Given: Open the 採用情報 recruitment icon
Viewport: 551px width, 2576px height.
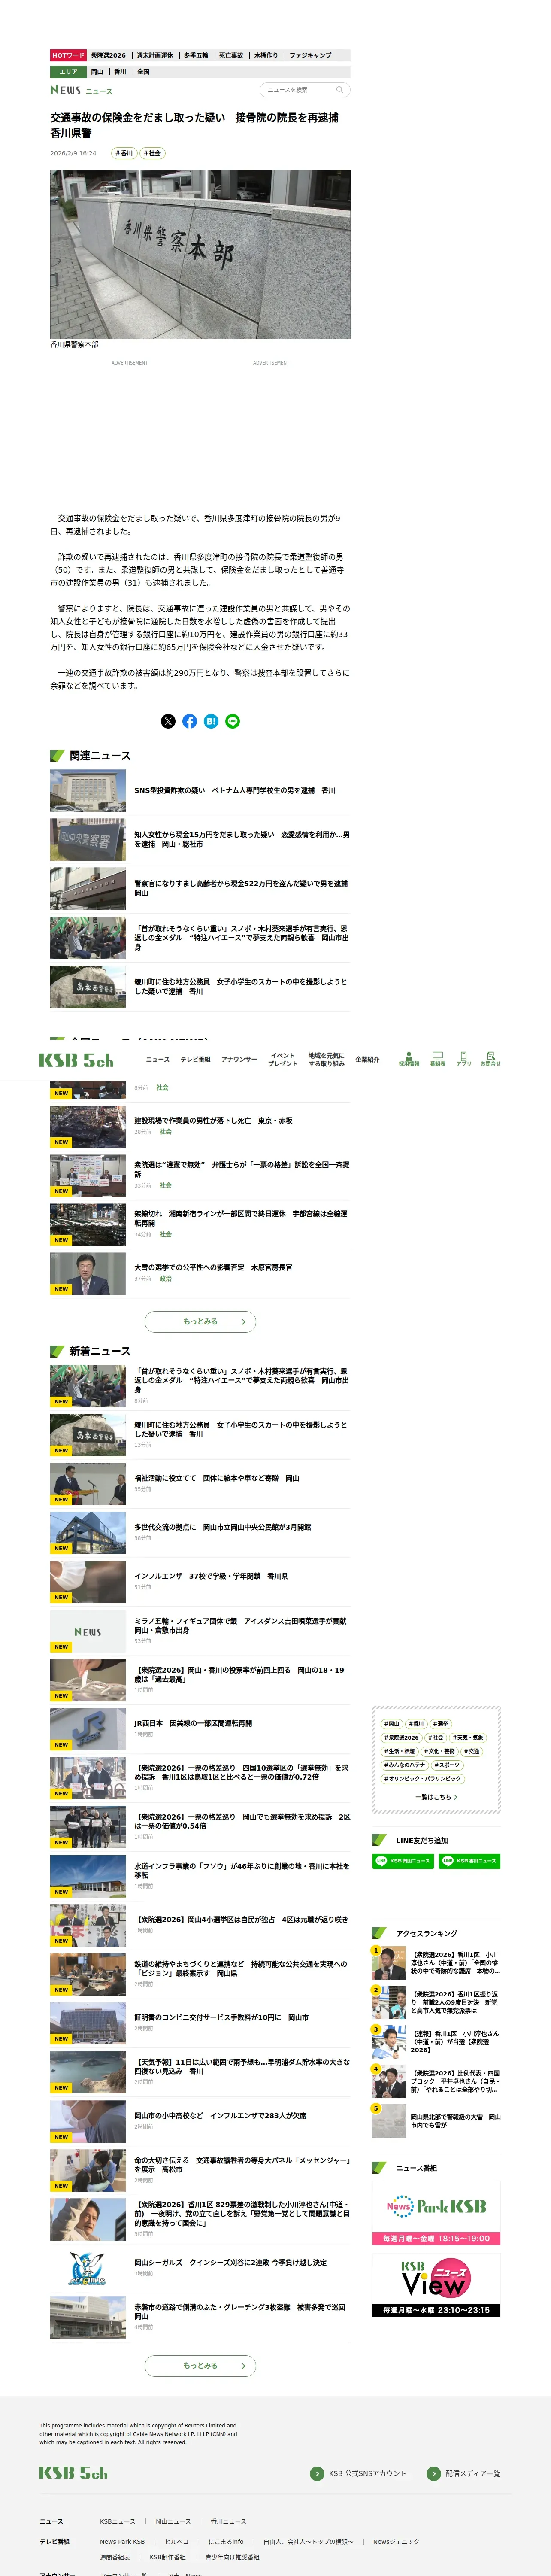Looking at the screenshot, I should [x=409, y=1059].
